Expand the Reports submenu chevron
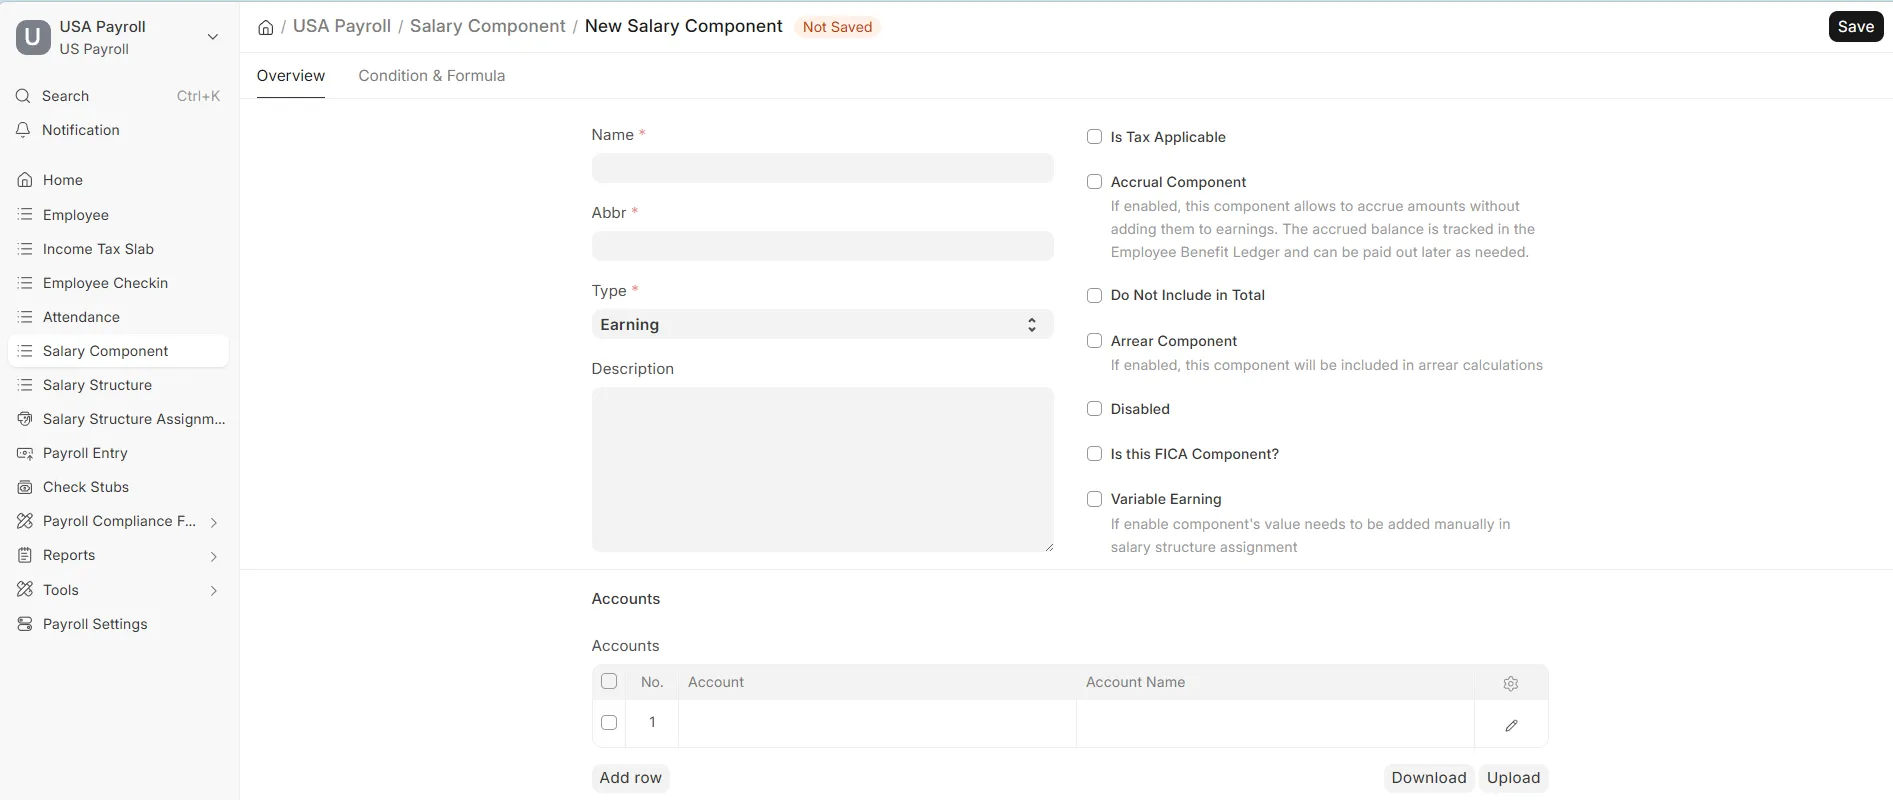The width and height of the screenshot is (1893, 800). click(214, 556)
